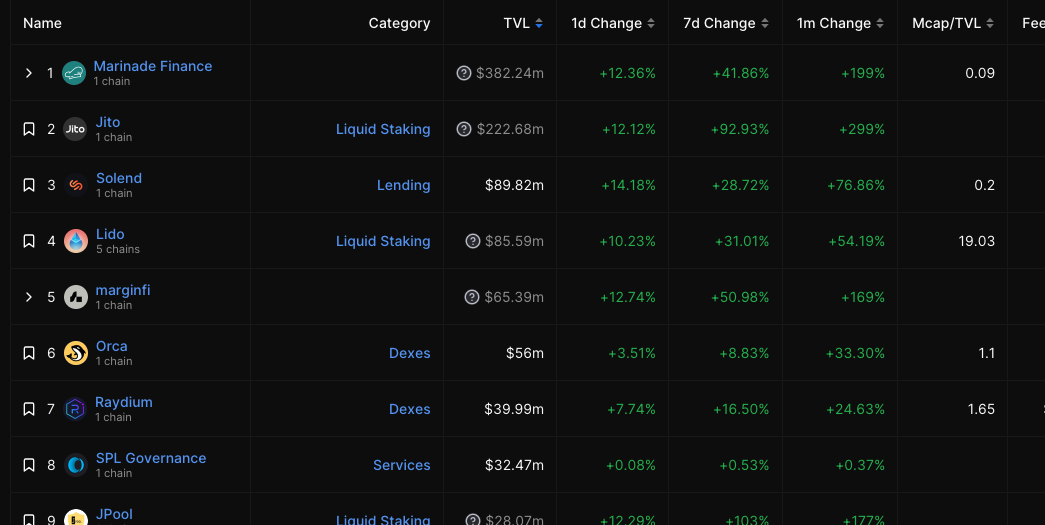Click the Marinade Finance logo icon
The height and width of the screenshot is (525, 1045).
(x=73, y=73)
